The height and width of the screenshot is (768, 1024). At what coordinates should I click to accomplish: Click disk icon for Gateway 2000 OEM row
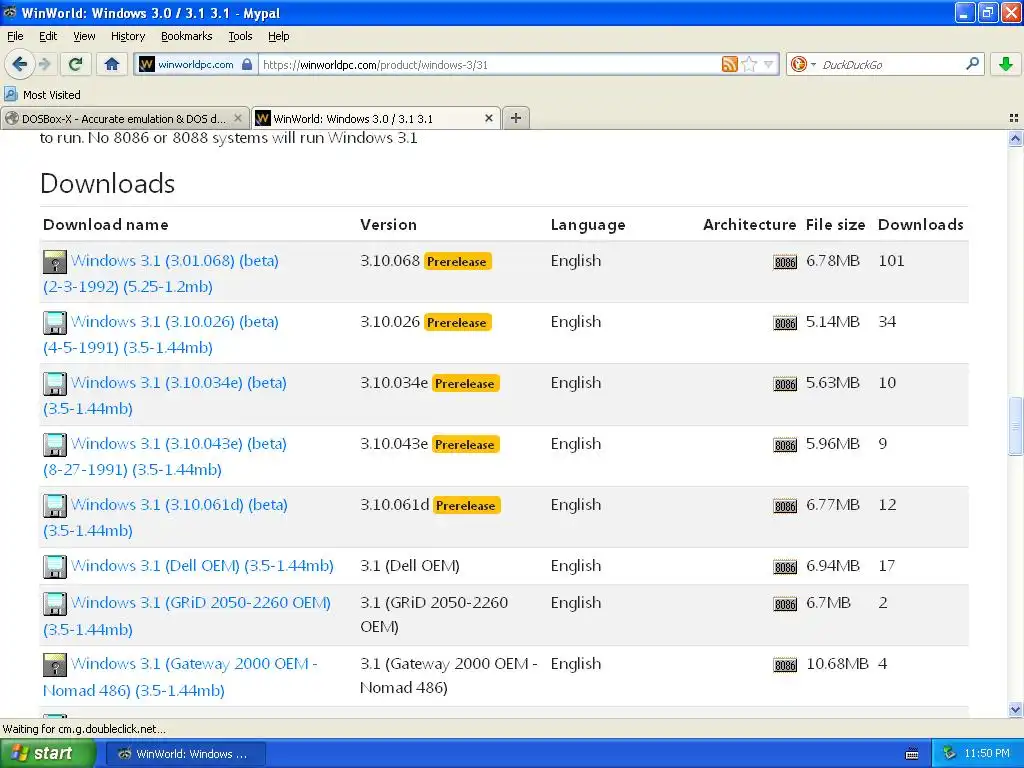tap(55, 665)
